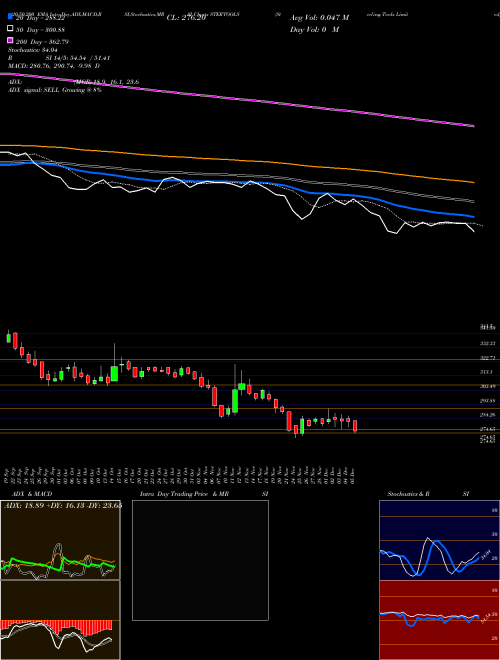Click the 322.71 price axis label

point(487,358)
